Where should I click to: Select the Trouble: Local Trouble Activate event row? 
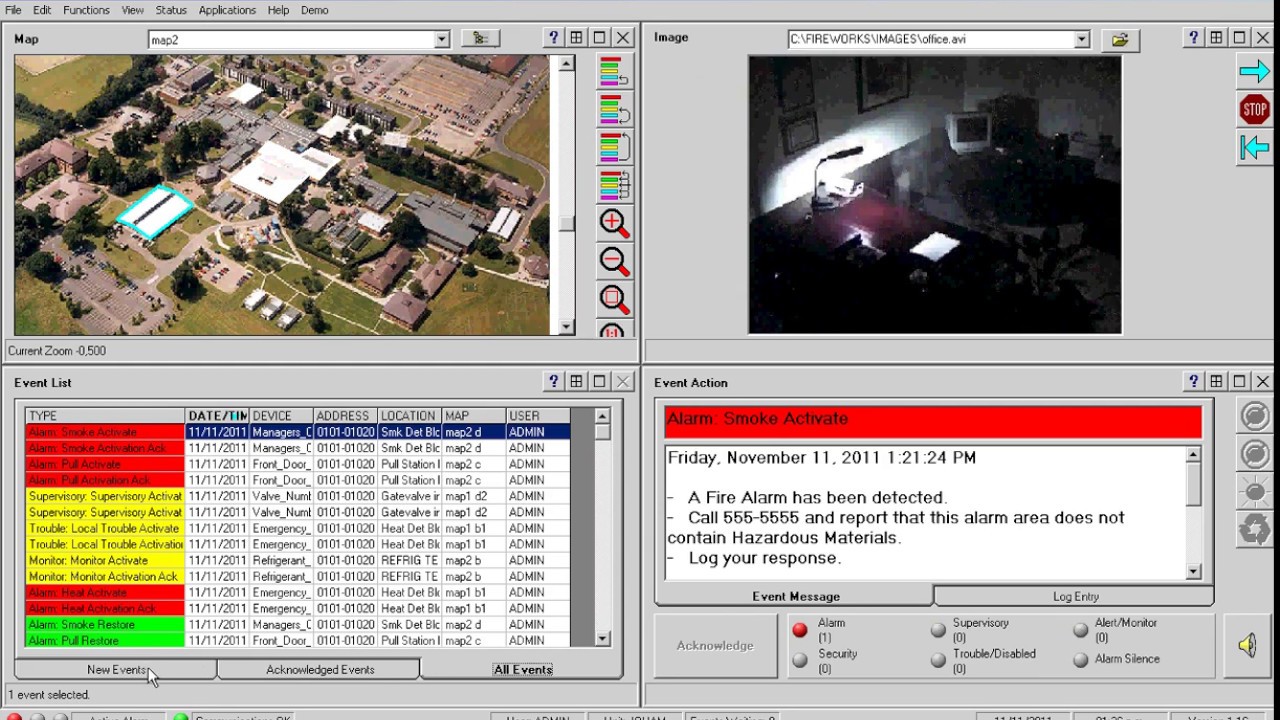[298, 528]
